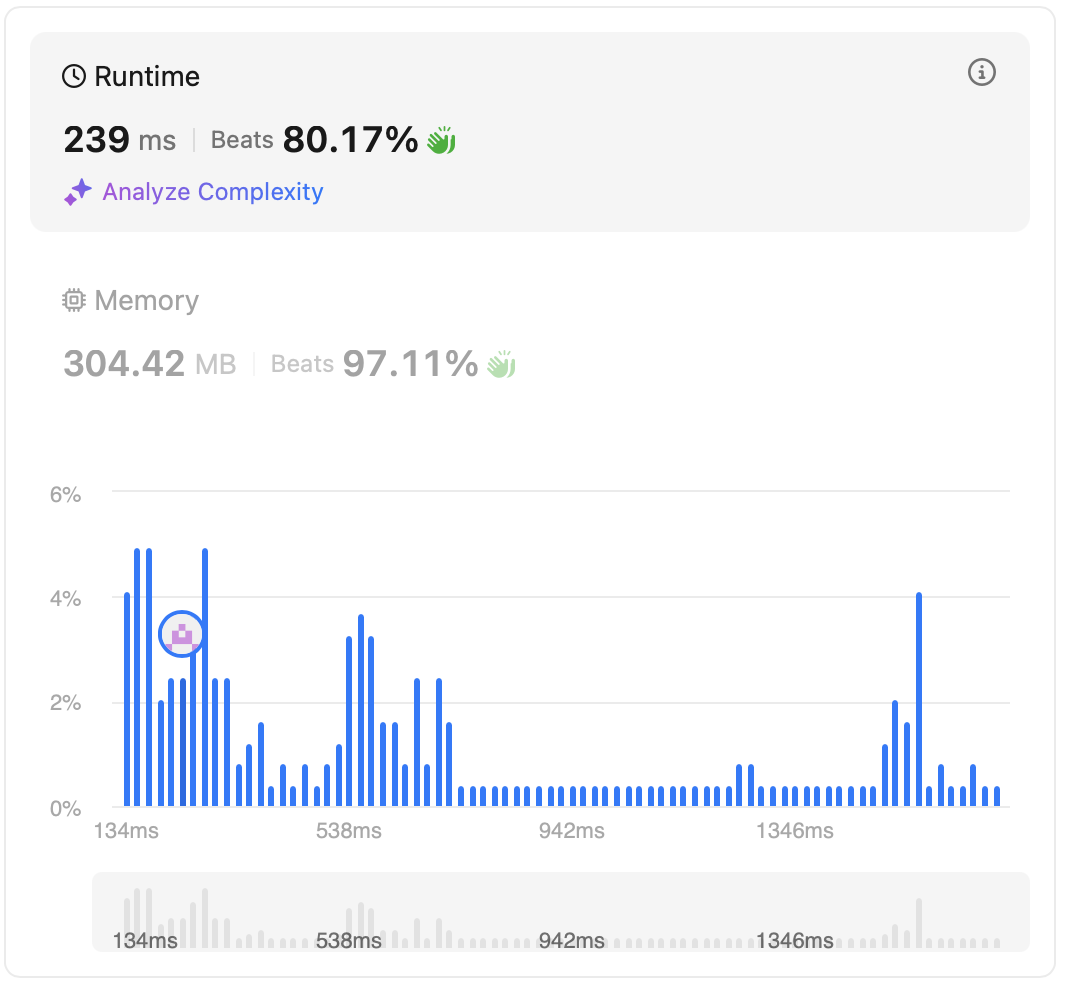This screenshot has width=1076, height=996.
Task: Click the Beats 97.11% text
Action: [x=374, y=364]
